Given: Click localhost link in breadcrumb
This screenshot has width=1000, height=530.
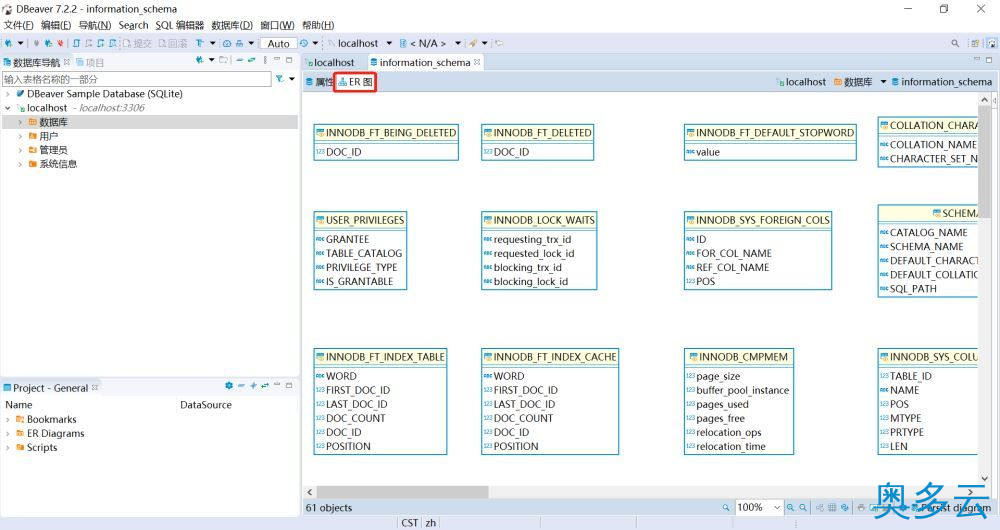Looking at the screenshot, I should pyautogui.click(x=801, y=82).
